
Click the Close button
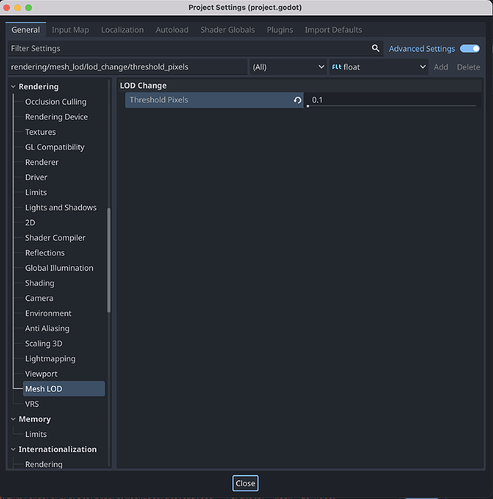coord(245,483)
